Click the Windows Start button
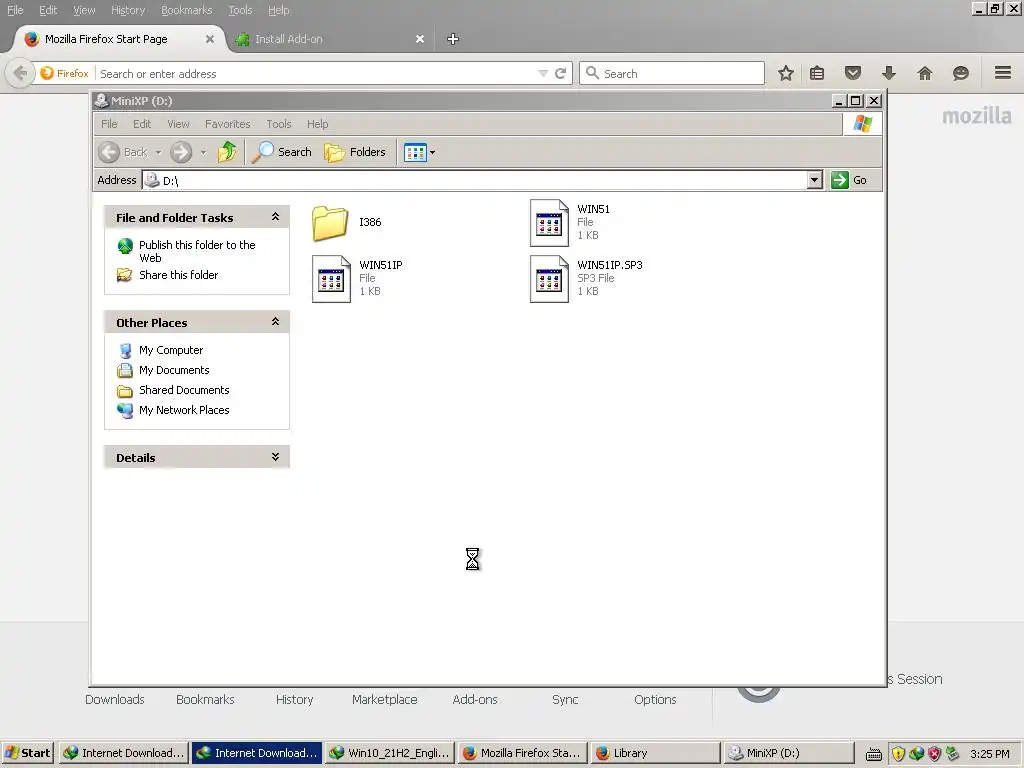The image size is (1024, 768). (x=27, y=753)
